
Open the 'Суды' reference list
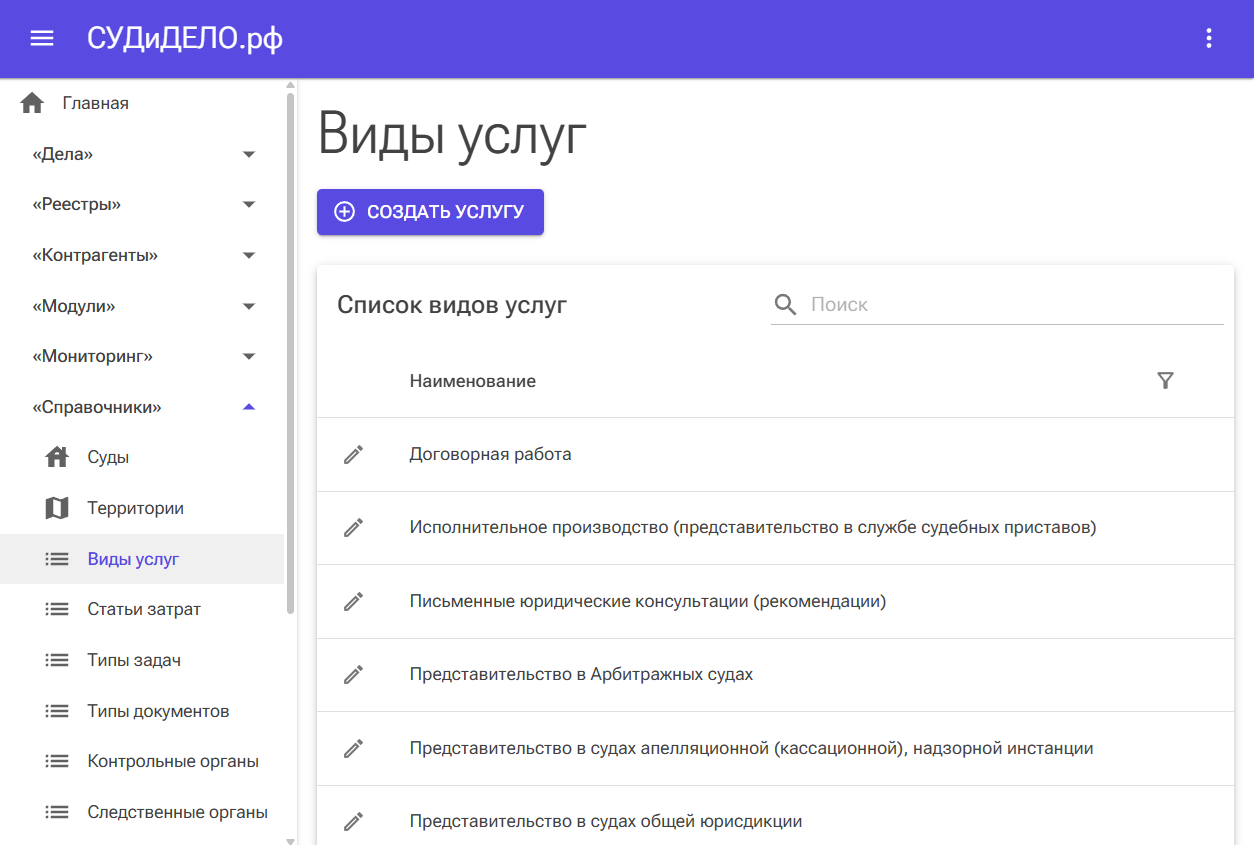coord(108,458)
